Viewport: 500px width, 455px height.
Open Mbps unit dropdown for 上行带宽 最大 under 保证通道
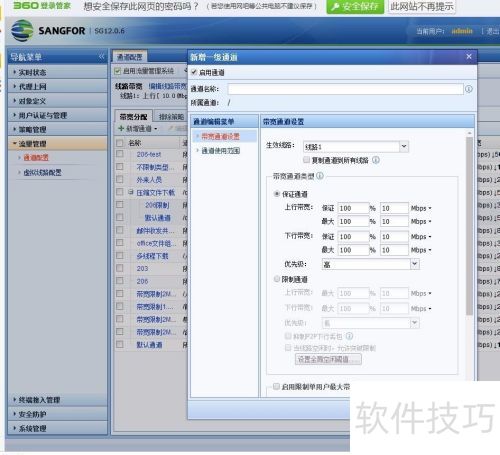point(421,221)
